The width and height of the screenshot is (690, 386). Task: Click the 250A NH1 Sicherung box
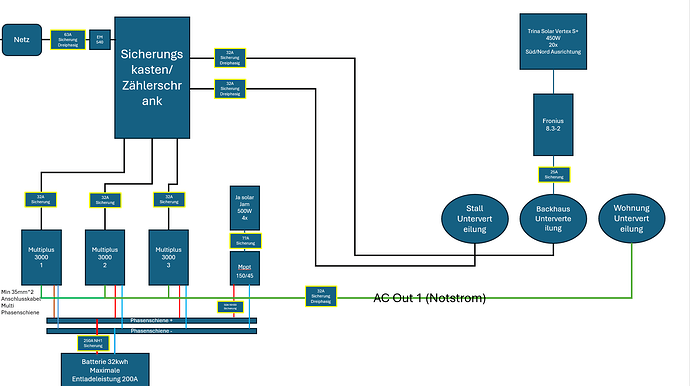tap(93, 343)
